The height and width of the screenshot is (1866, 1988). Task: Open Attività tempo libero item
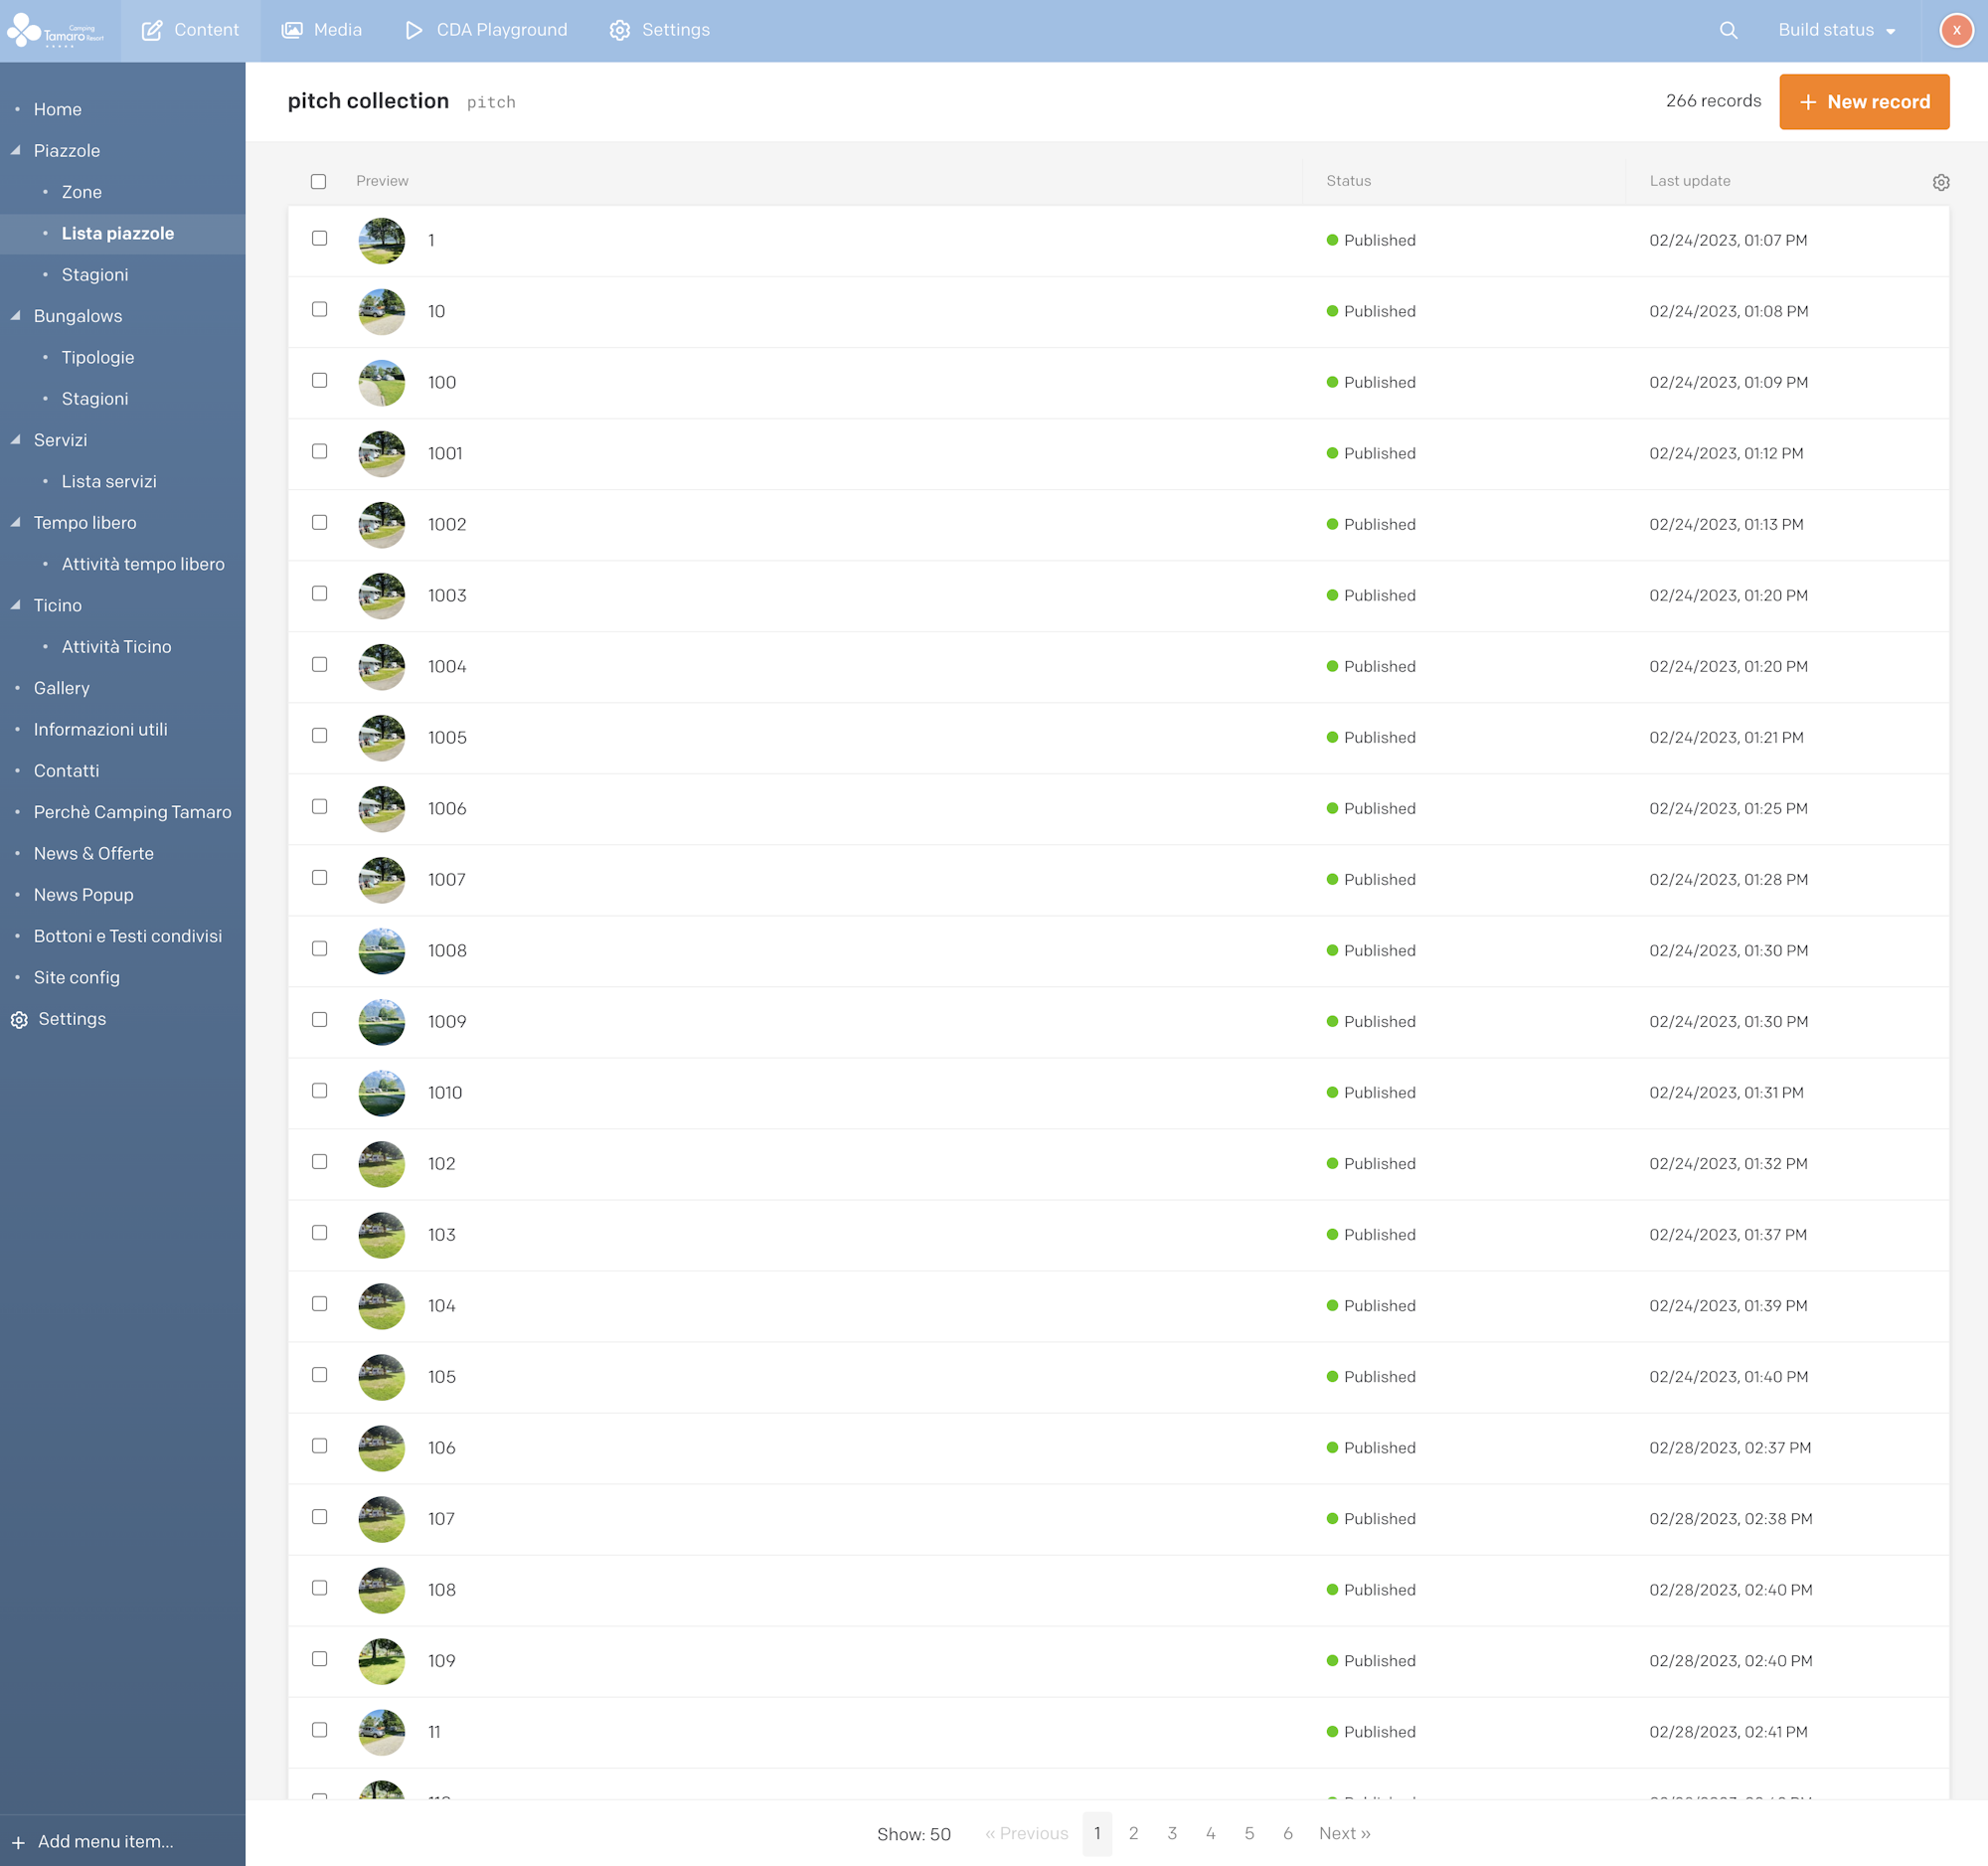pos(143,564)
